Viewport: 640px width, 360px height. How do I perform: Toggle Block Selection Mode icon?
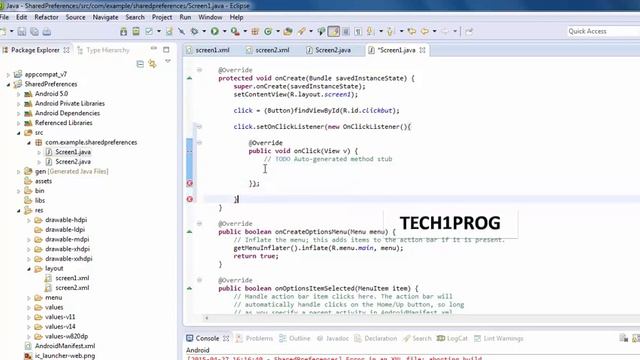coord(346,31)
